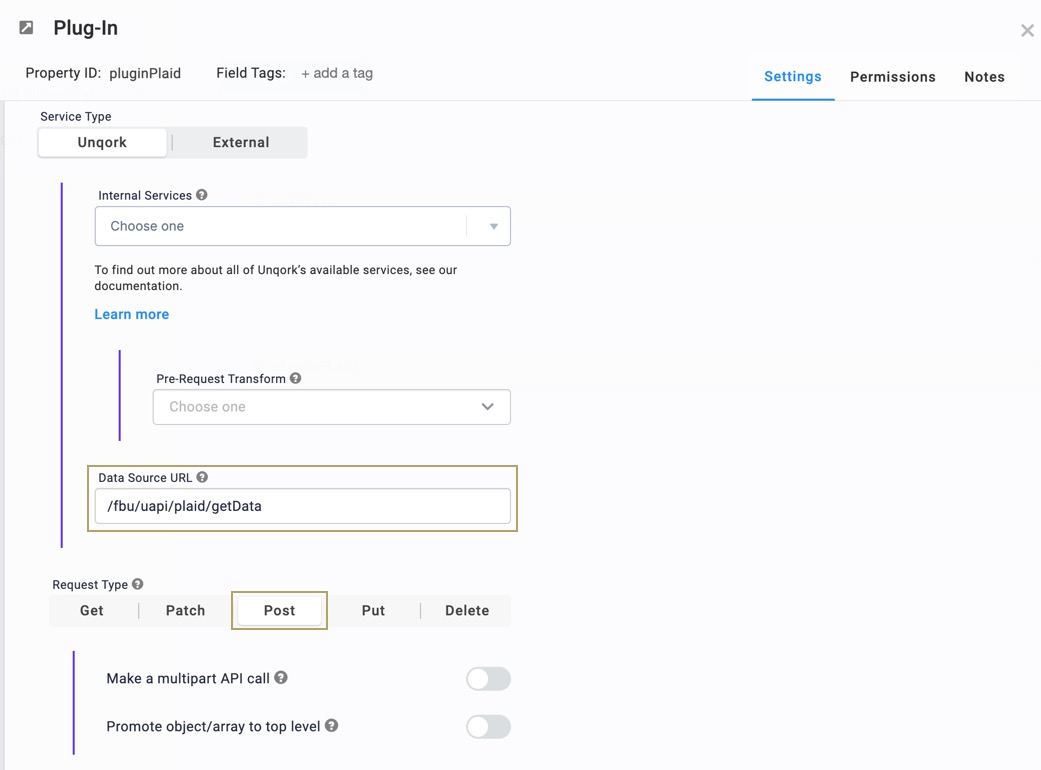Click the Request Type help icon
This screenshot has width=1041, height=770.
[x=137, y=583]
